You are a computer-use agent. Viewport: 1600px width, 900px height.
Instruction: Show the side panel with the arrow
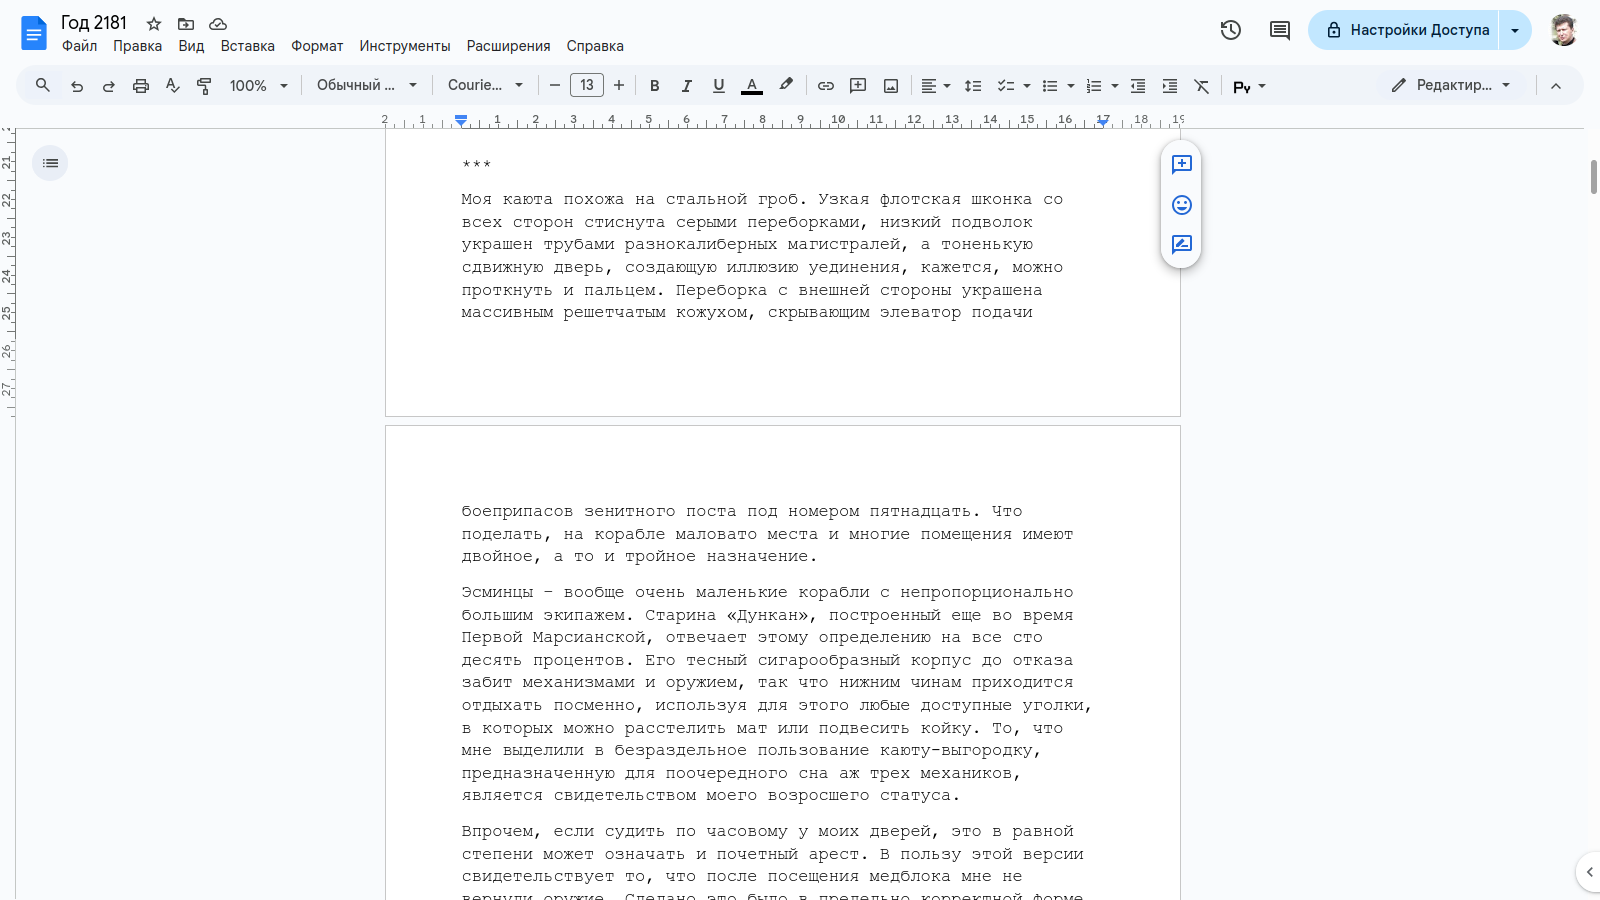coord(1589,872)
